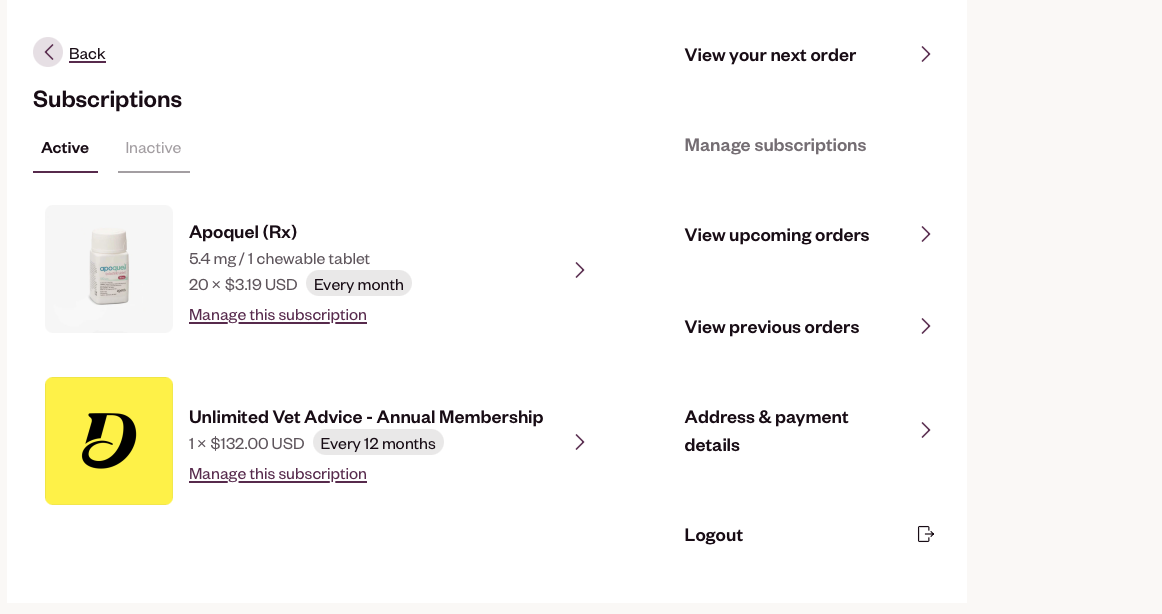Click the Back link
The width and height of the screenshot is (1162, 614).
click(87, 54)
